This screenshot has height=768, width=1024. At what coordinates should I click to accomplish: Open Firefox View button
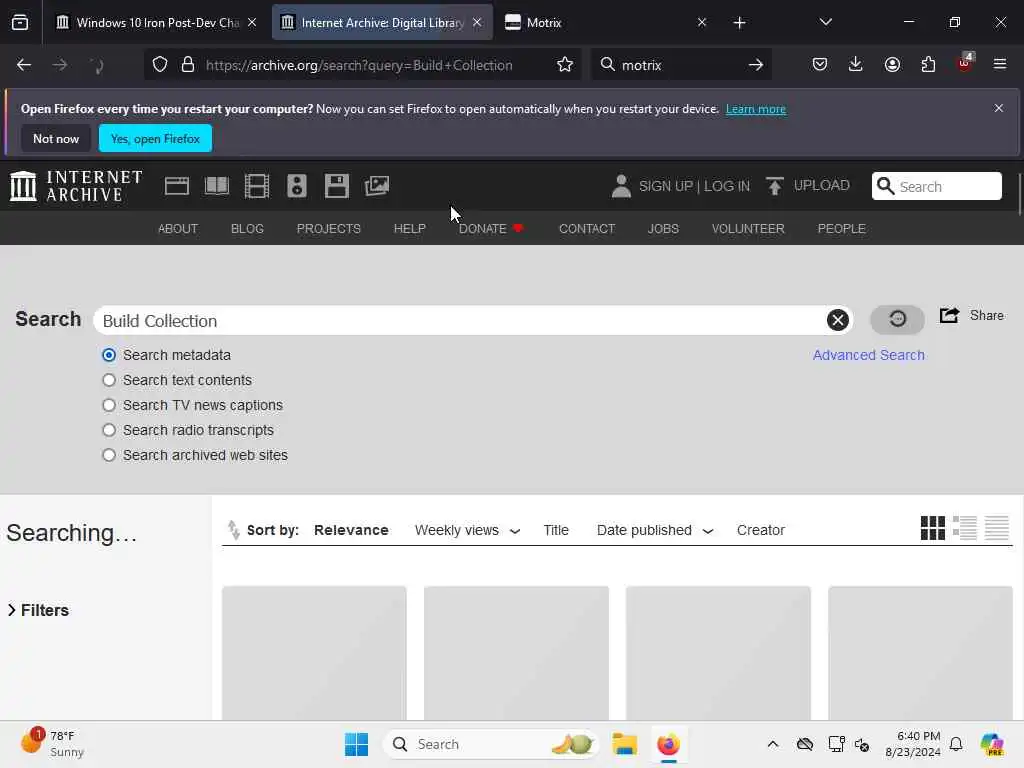pyautogui.click(x=20, y=22)
